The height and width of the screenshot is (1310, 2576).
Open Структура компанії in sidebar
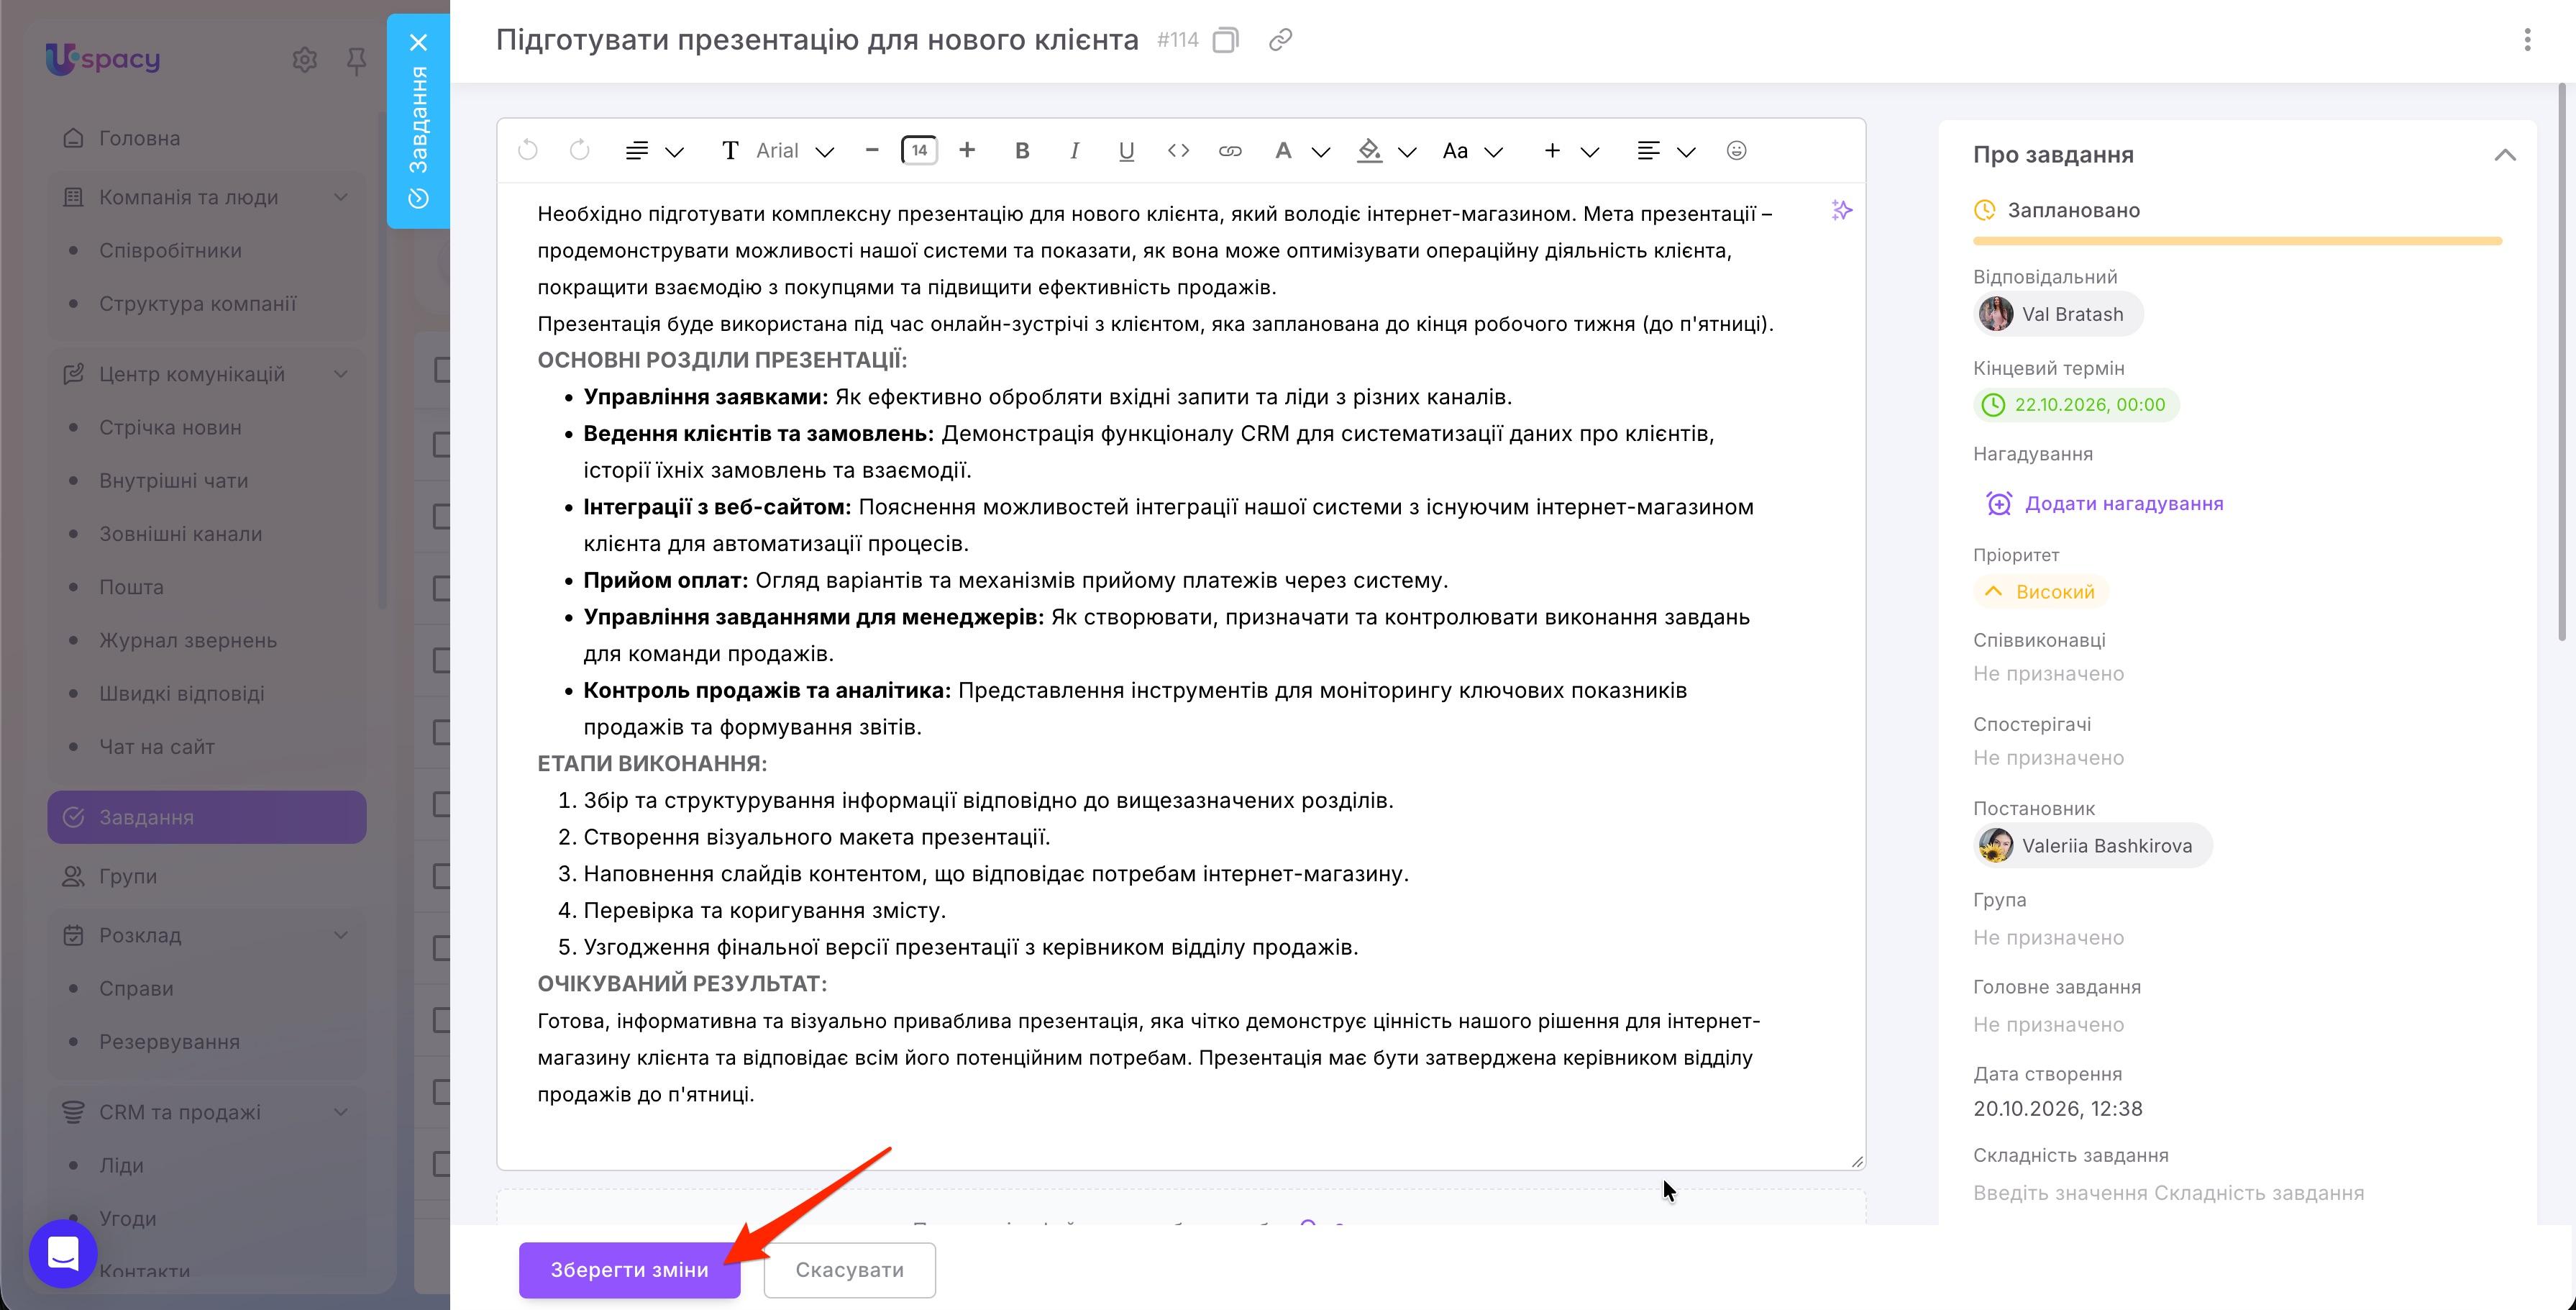(x=198, y=303)
